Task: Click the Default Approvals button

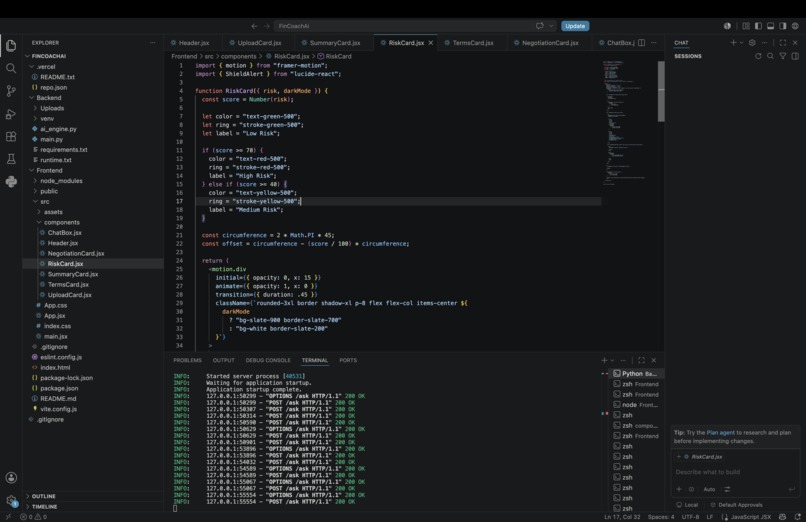Action: [x=736, y=505]
